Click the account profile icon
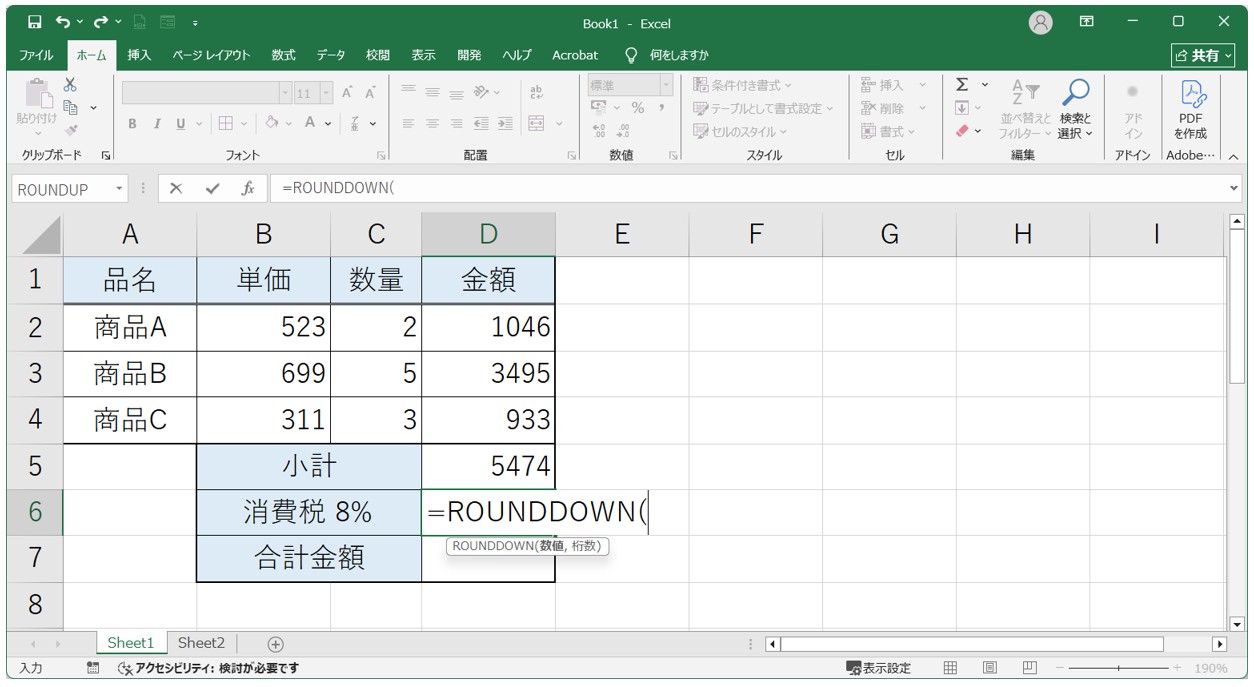This screenshot has width=1254, height=687. coord(1040,22)
